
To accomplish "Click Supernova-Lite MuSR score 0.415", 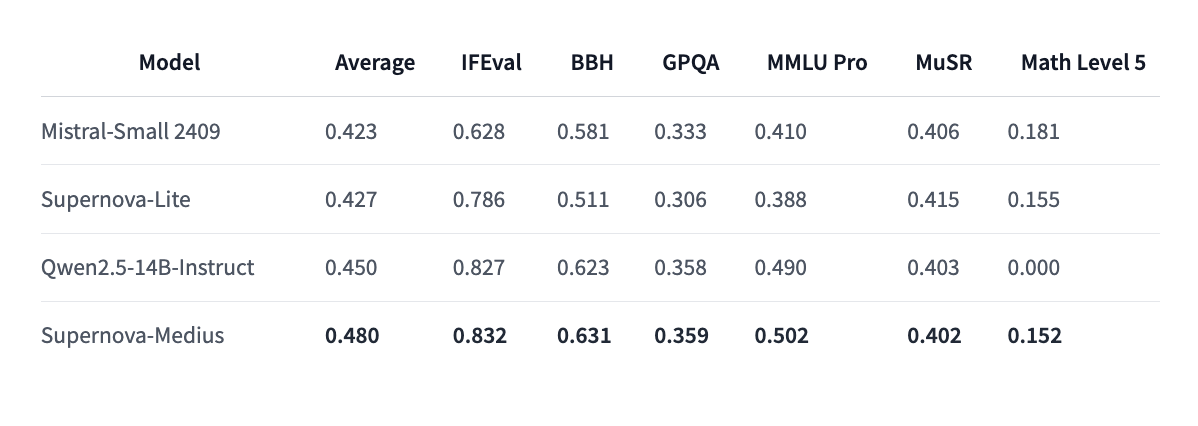I will click(x=933, y=199).
